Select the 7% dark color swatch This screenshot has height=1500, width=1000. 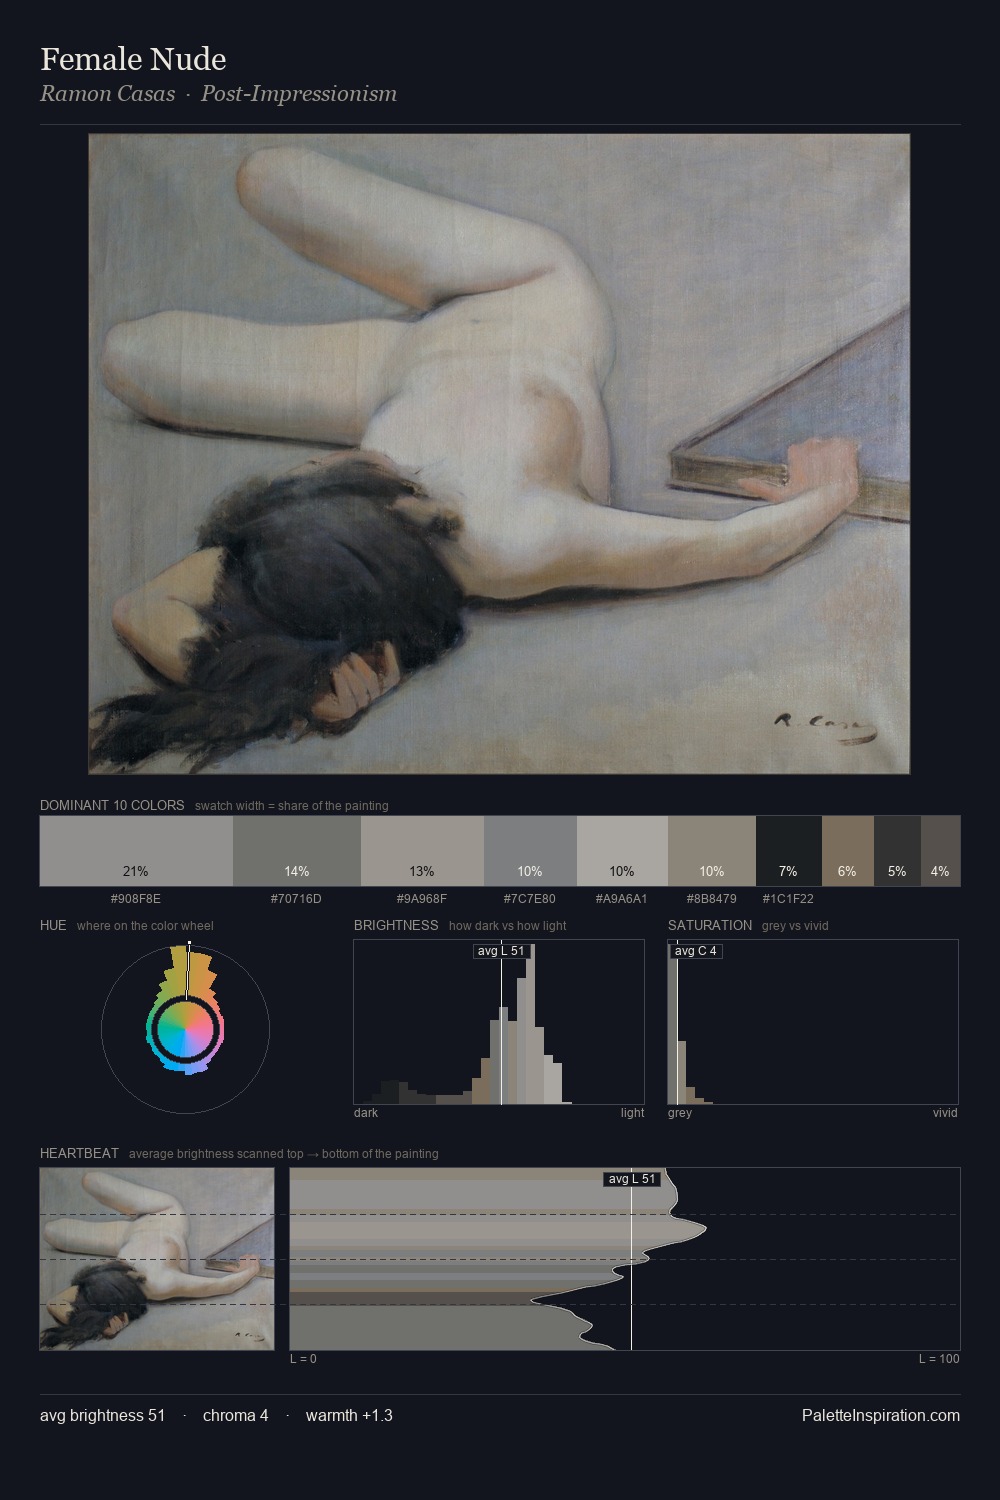pyautogui.click(x=789, y=851)
